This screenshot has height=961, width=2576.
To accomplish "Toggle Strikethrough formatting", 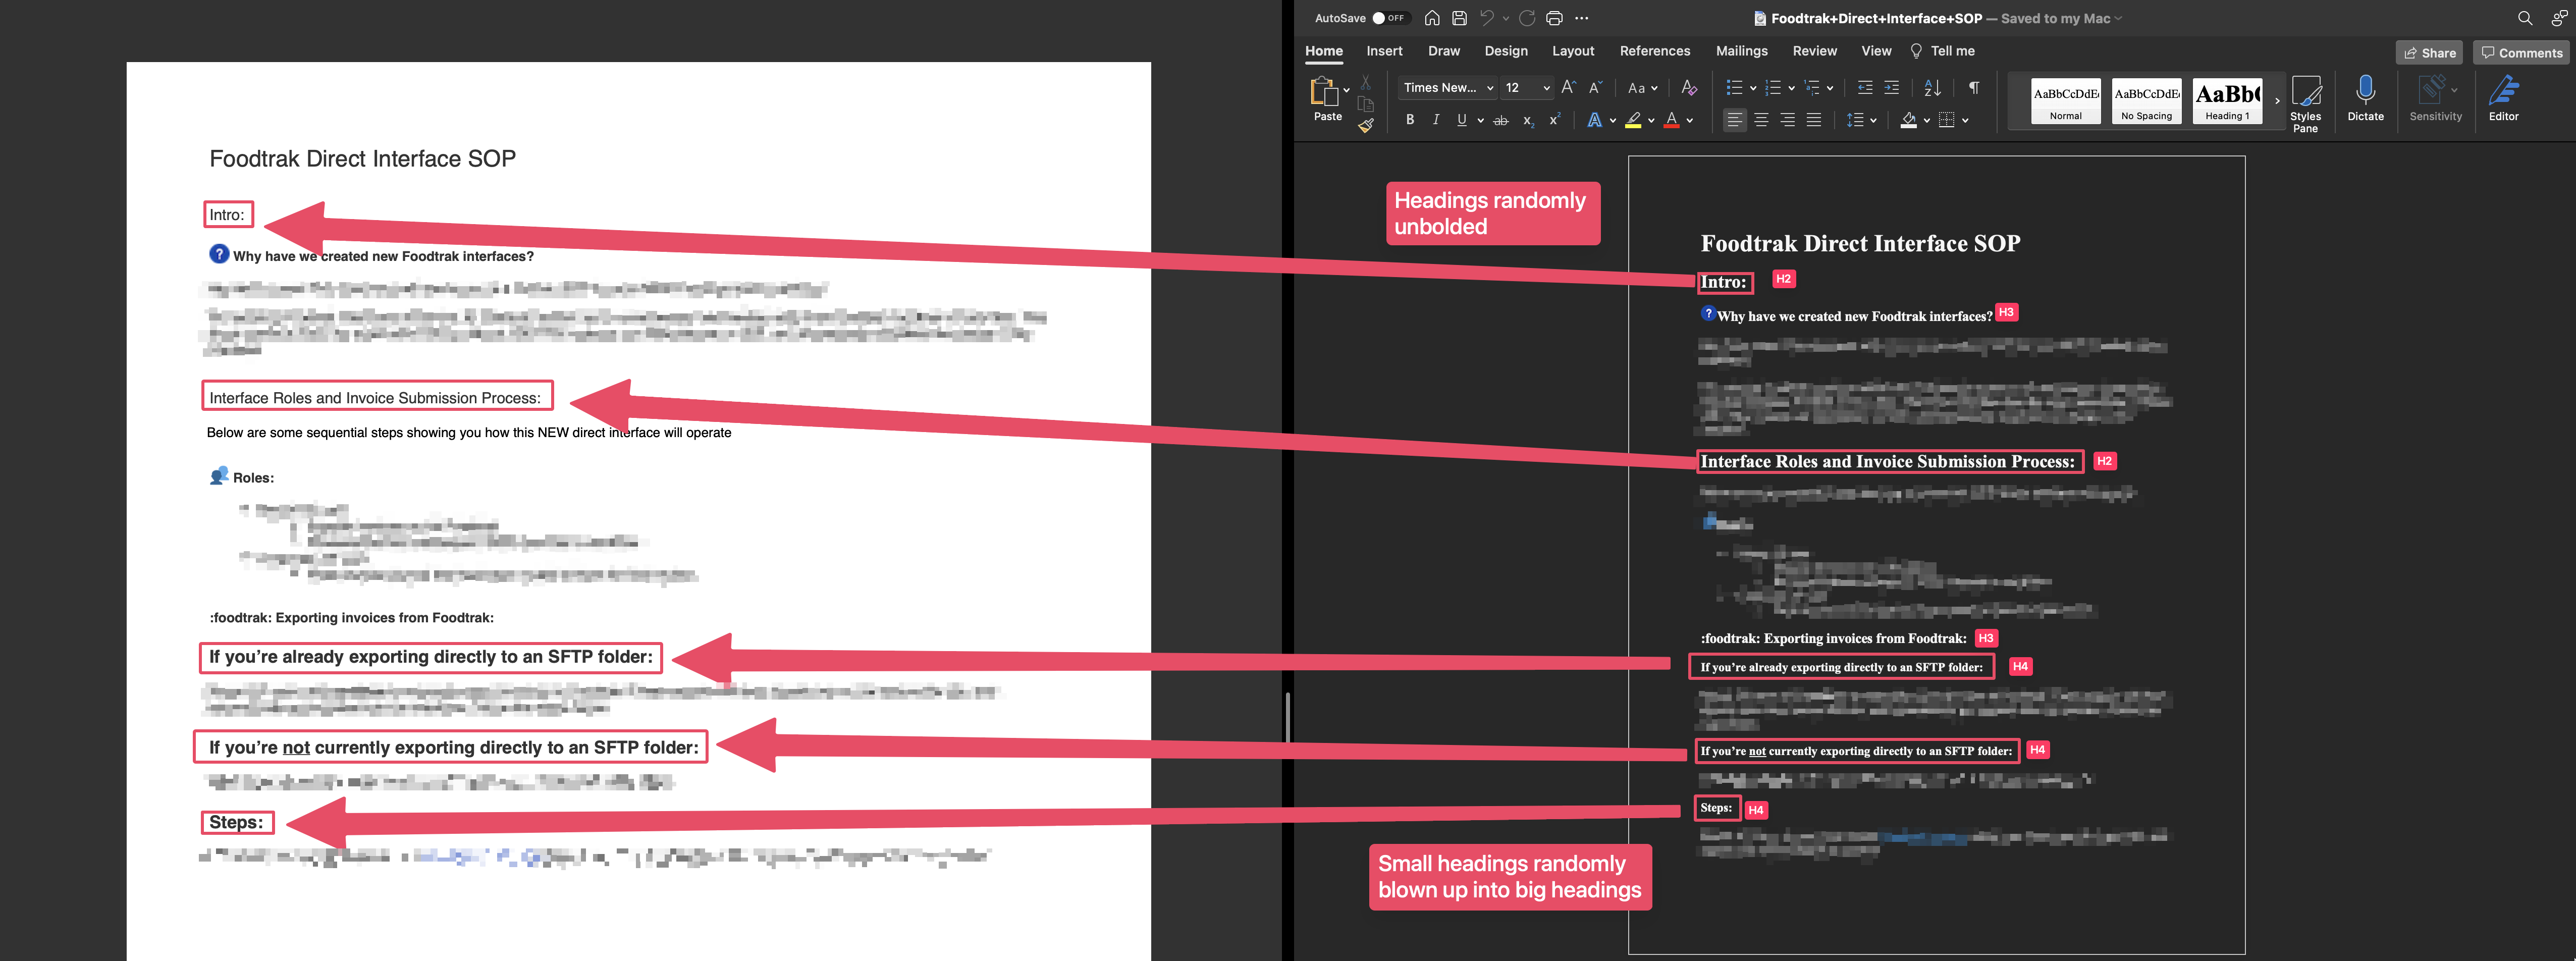I will (x=1500, y=120).
